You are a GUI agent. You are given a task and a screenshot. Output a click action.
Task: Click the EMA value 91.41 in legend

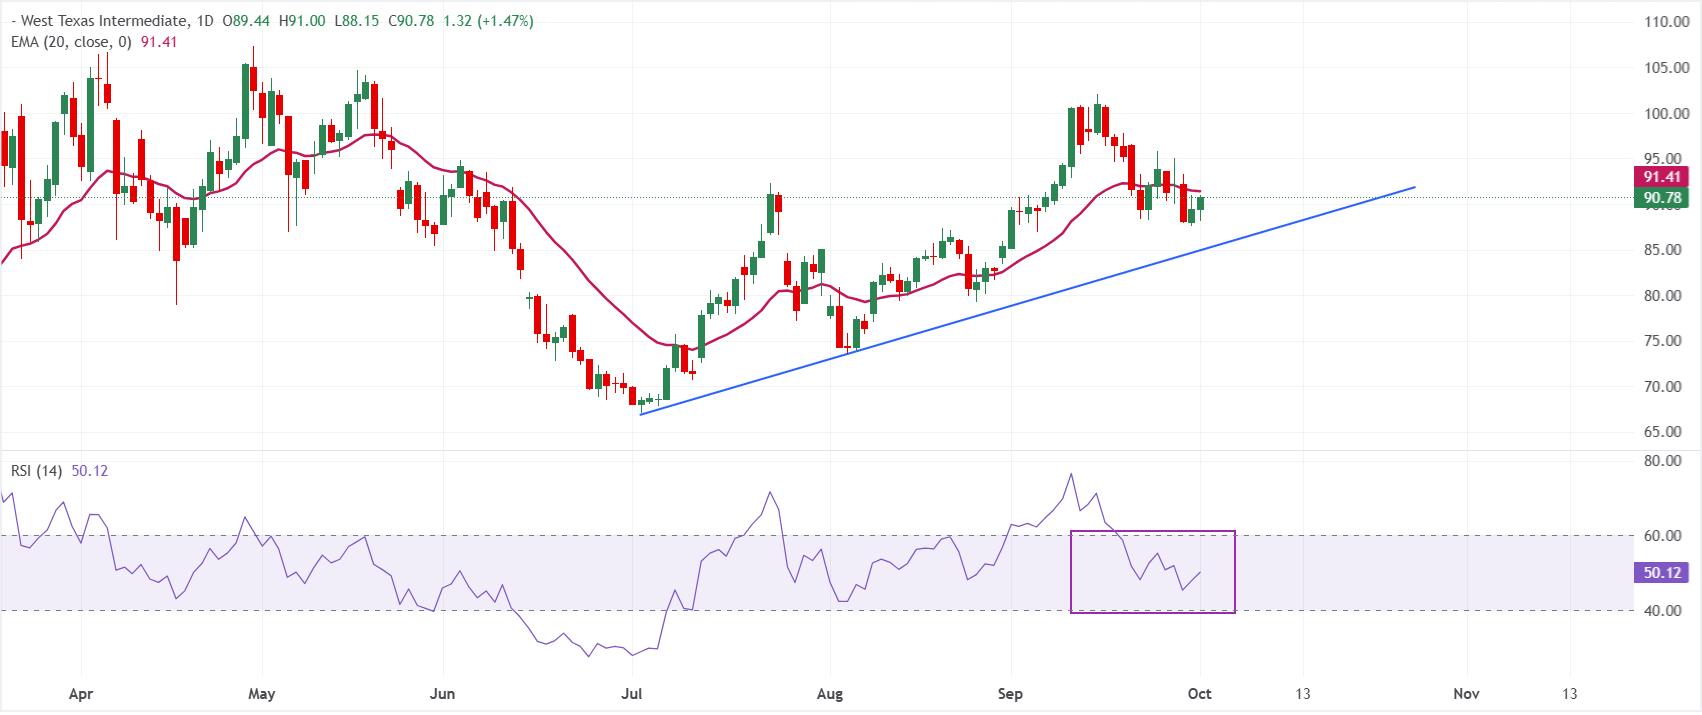(x=159, y=42)
